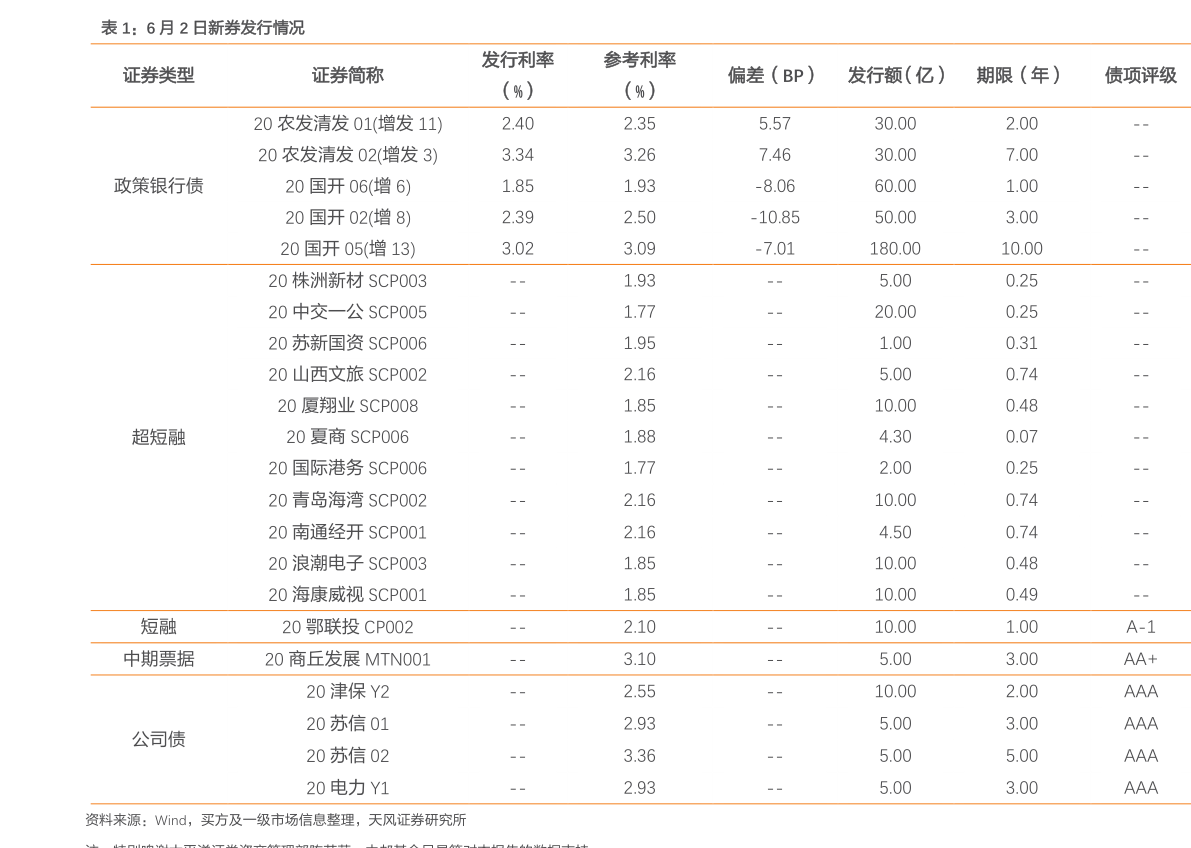1191x848 pixels.
Task: Select the 中期票据 category cell
Action: coord(158,659)
